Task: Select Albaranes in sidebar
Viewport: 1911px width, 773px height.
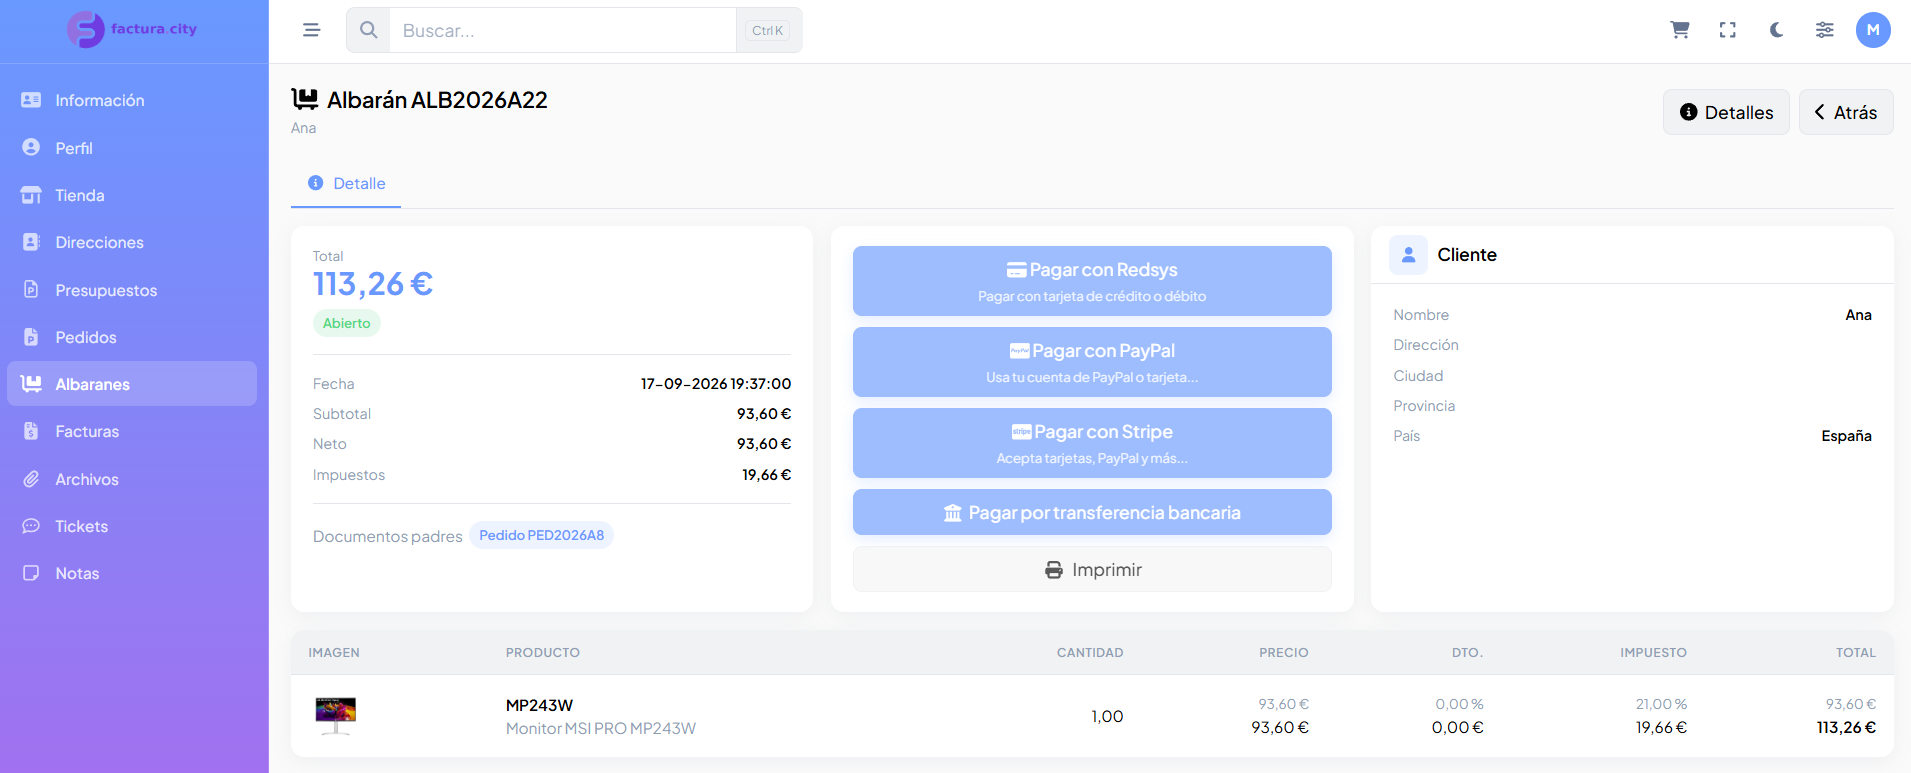Action: click(132, 384)
